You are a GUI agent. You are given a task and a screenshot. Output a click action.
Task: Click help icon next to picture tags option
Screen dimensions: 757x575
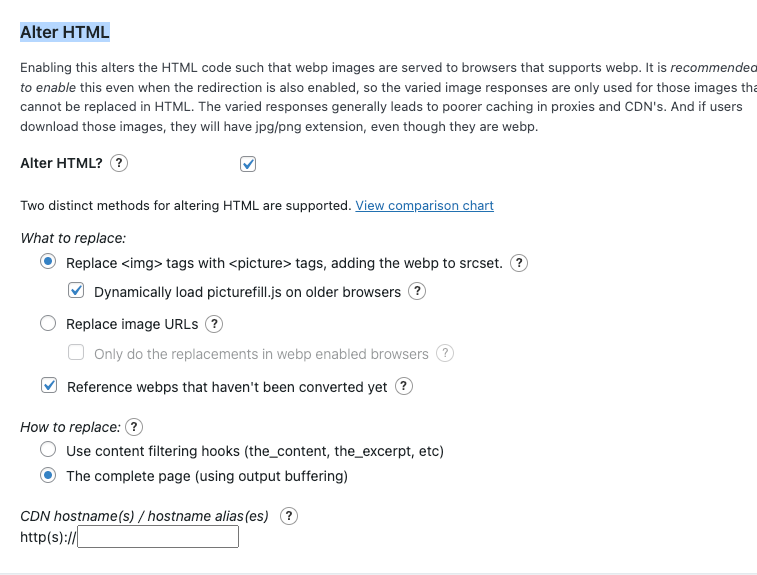point(519,263)
